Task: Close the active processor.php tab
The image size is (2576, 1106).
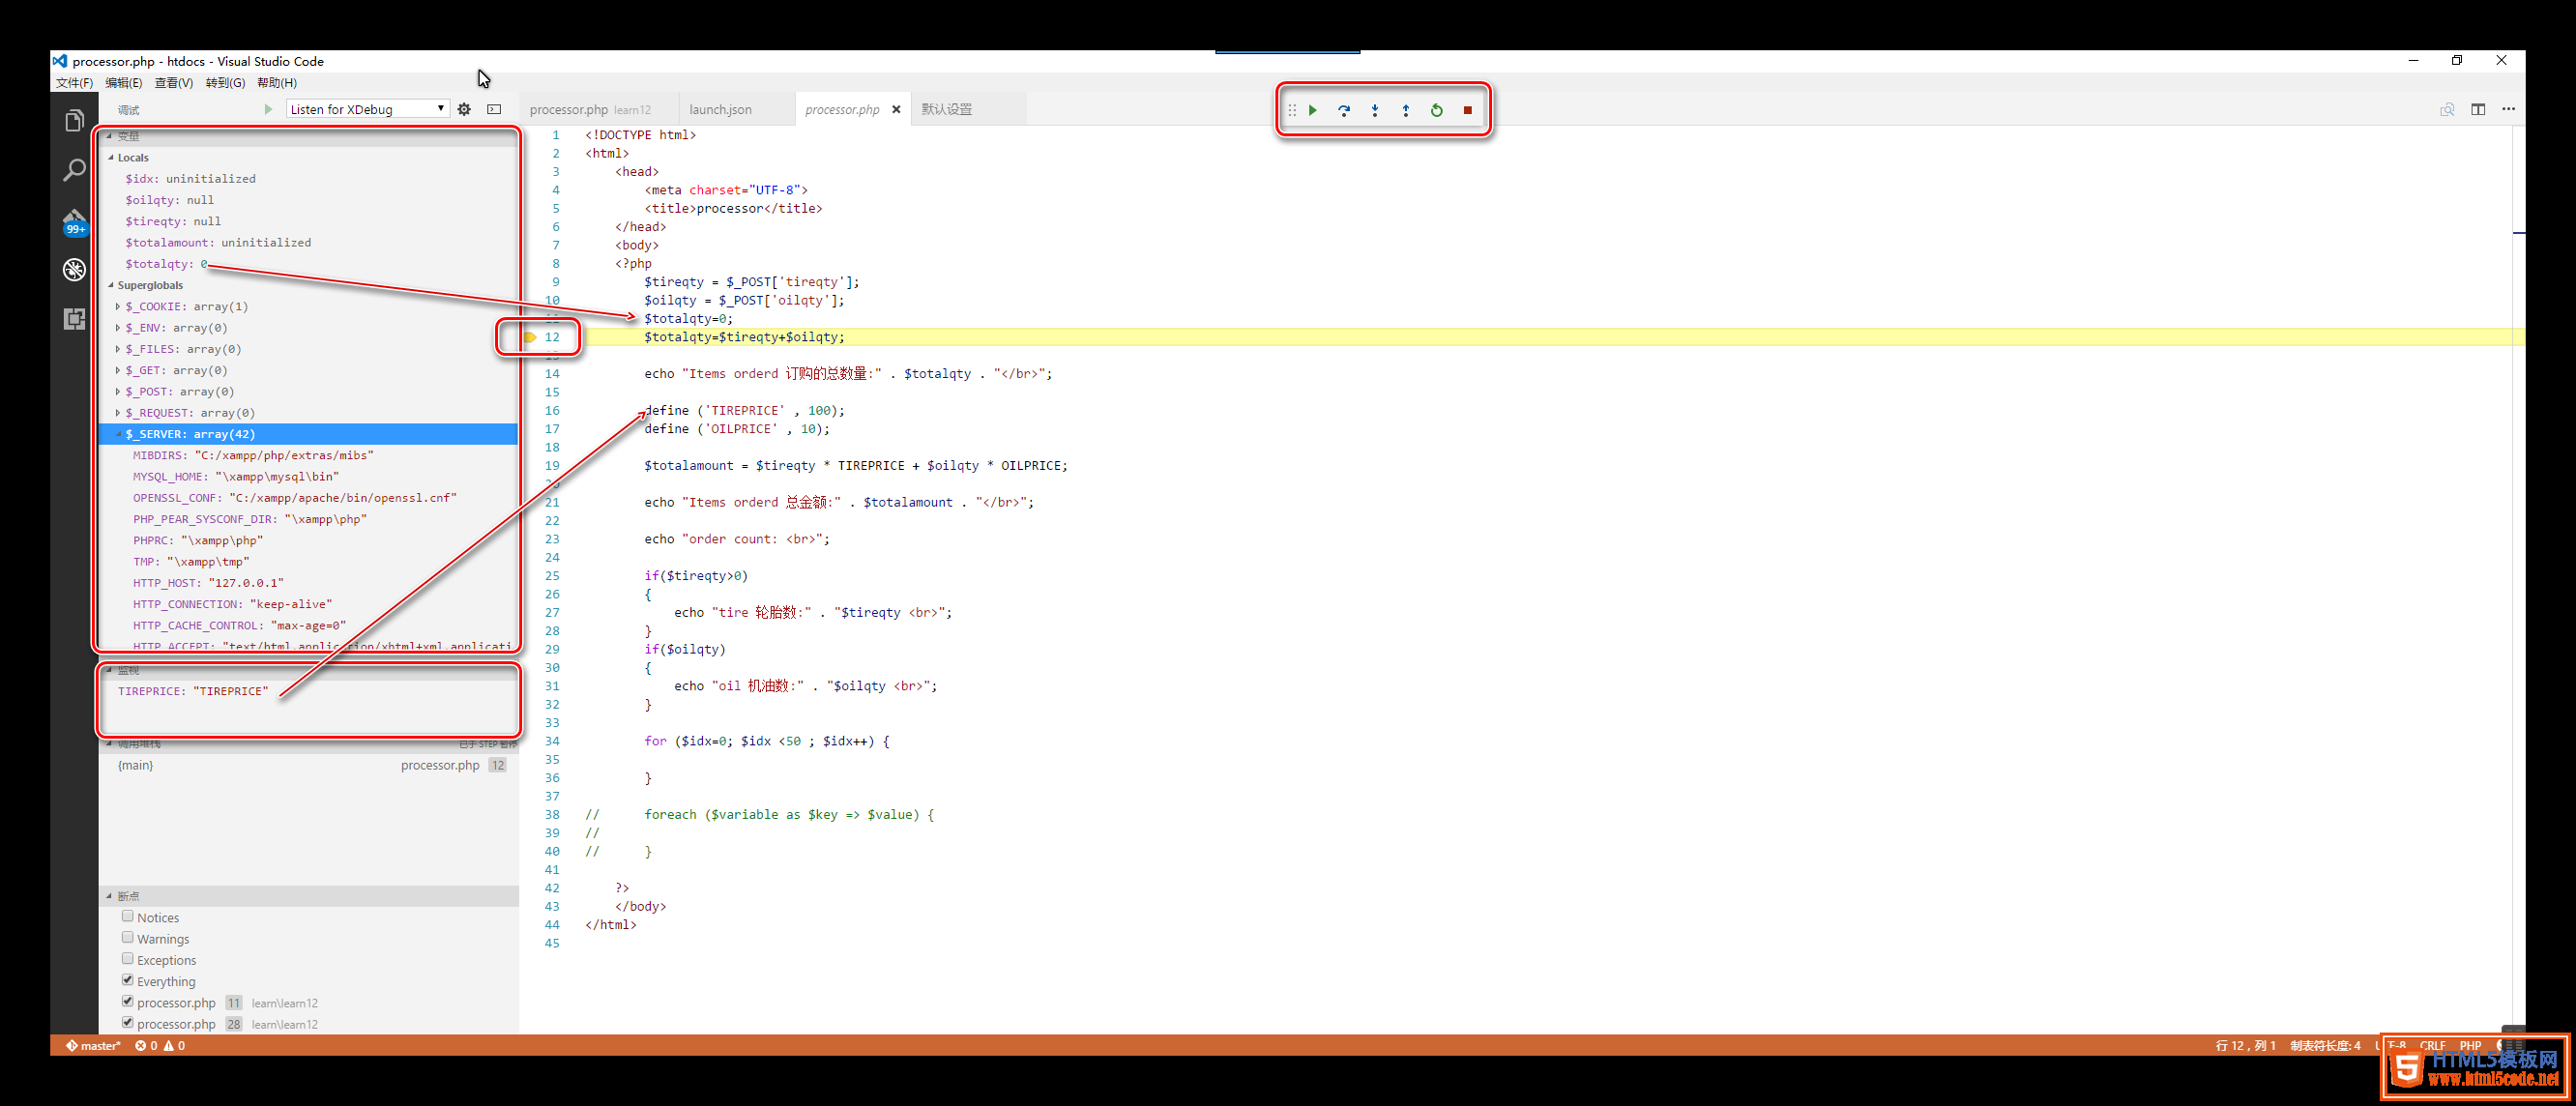Action: (x=896, y=109)
